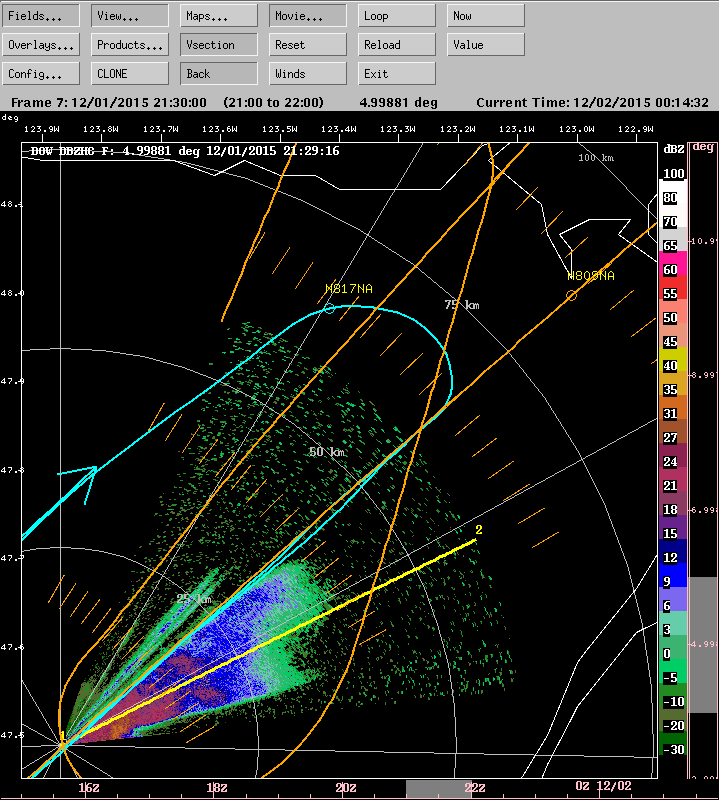Click the 16z mark on time axis
719x800 pixels.
pyautogui.click(x=89, y=787)
